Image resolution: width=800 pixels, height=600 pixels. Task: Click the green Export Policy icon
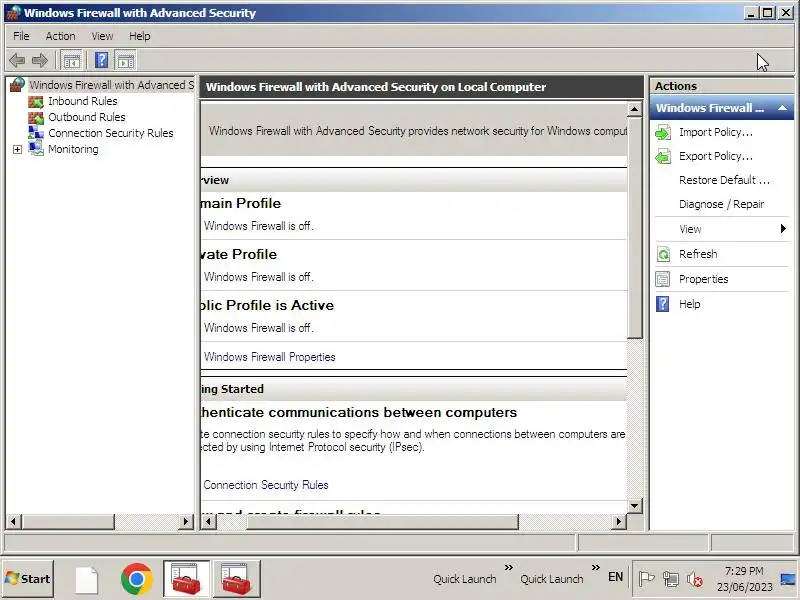tap(663, 157)
